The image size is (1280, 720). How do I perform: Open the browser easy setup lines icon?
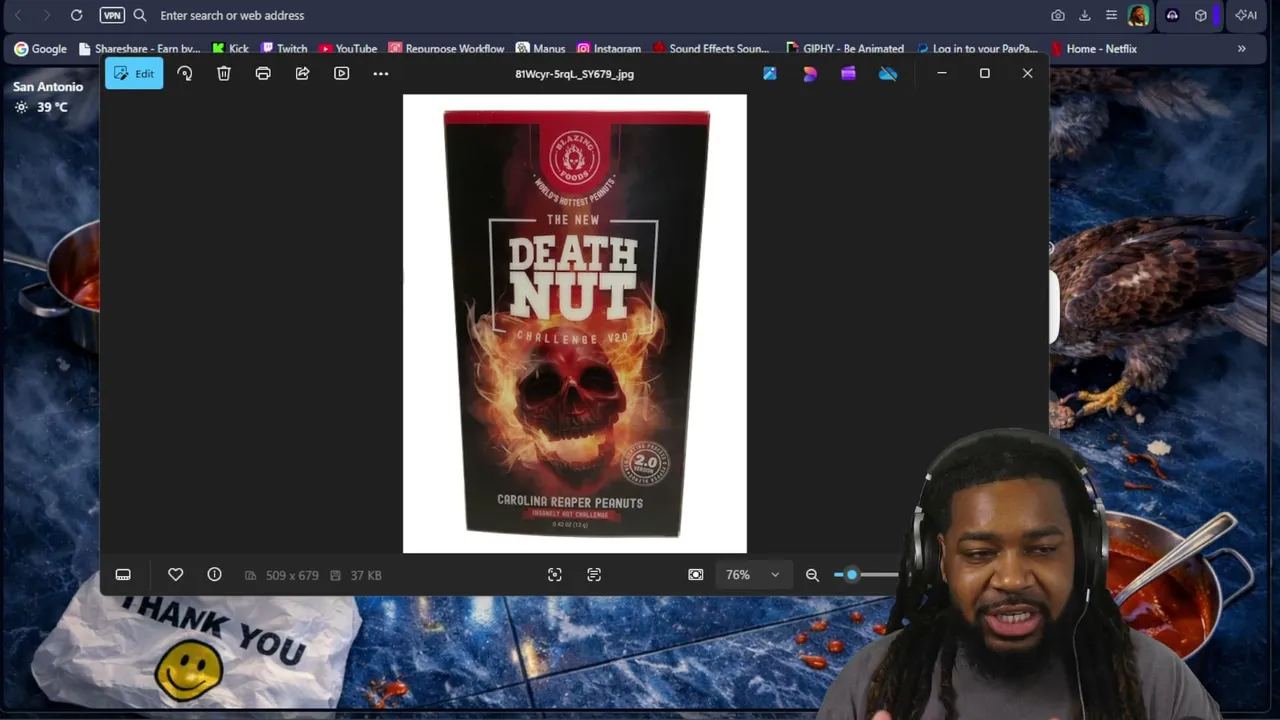(1111, 15)
